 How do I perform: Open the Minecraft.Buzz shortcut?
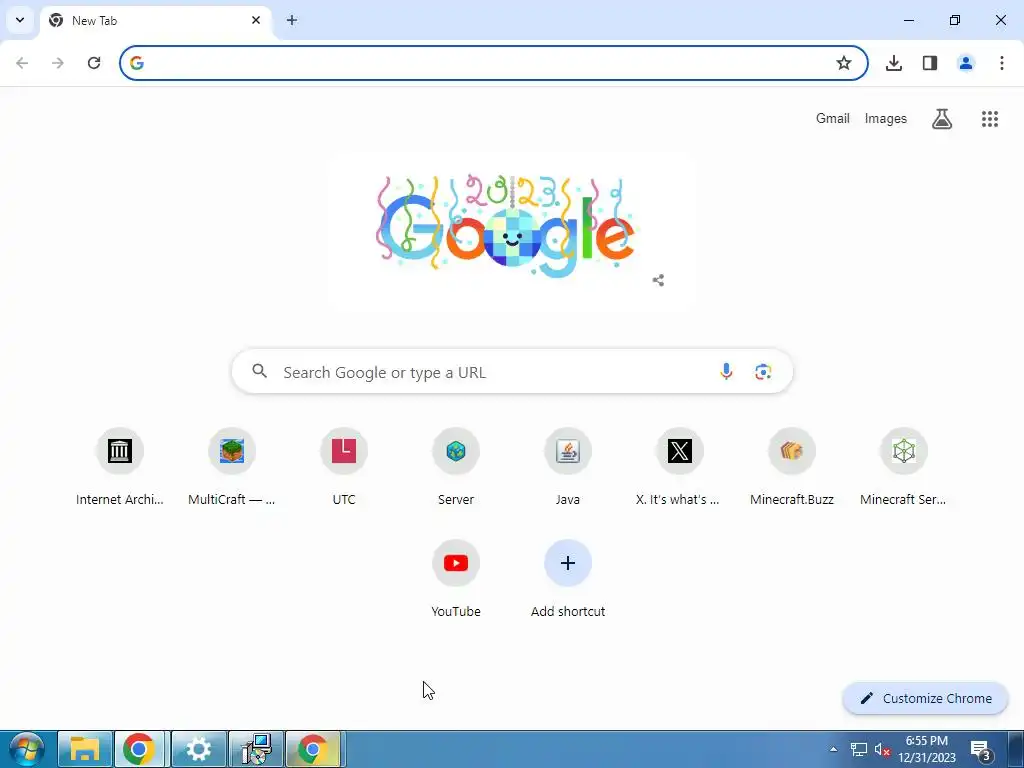(x=792, y=467)
